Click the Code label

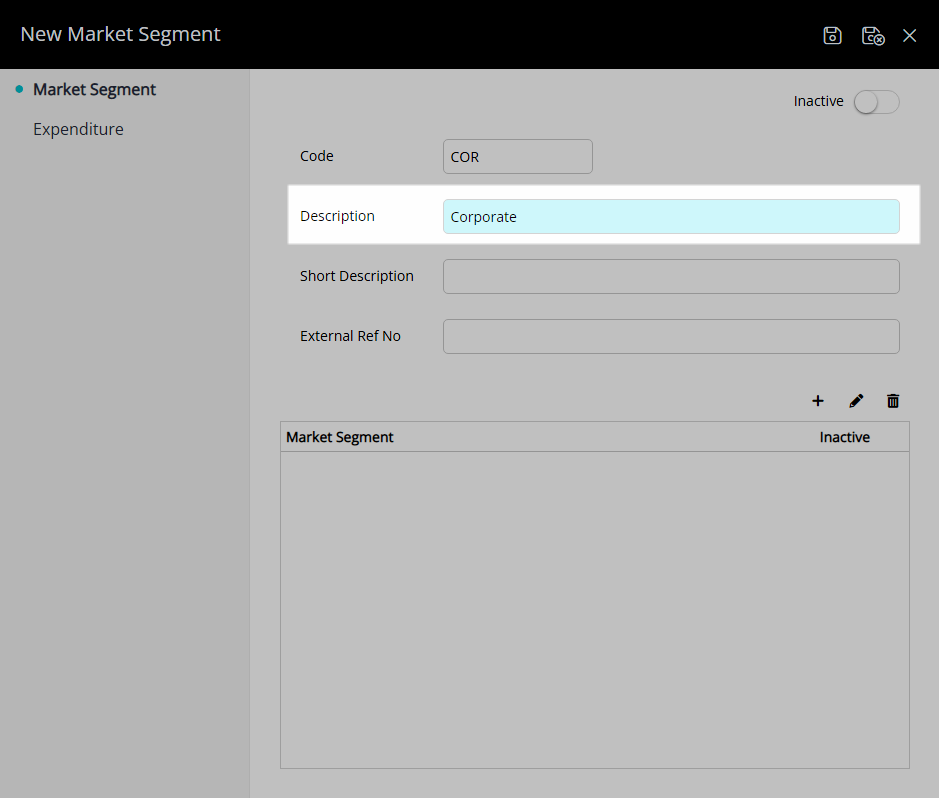coord(317,156)
